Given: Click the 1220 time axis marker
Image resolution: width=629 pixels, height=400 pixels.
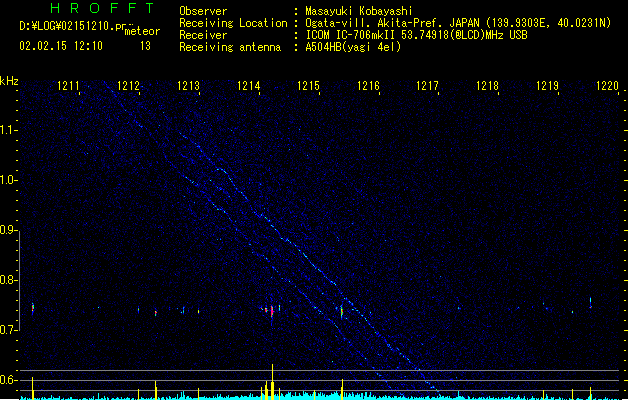Looking at the screenshot, I should coord(607,86).
